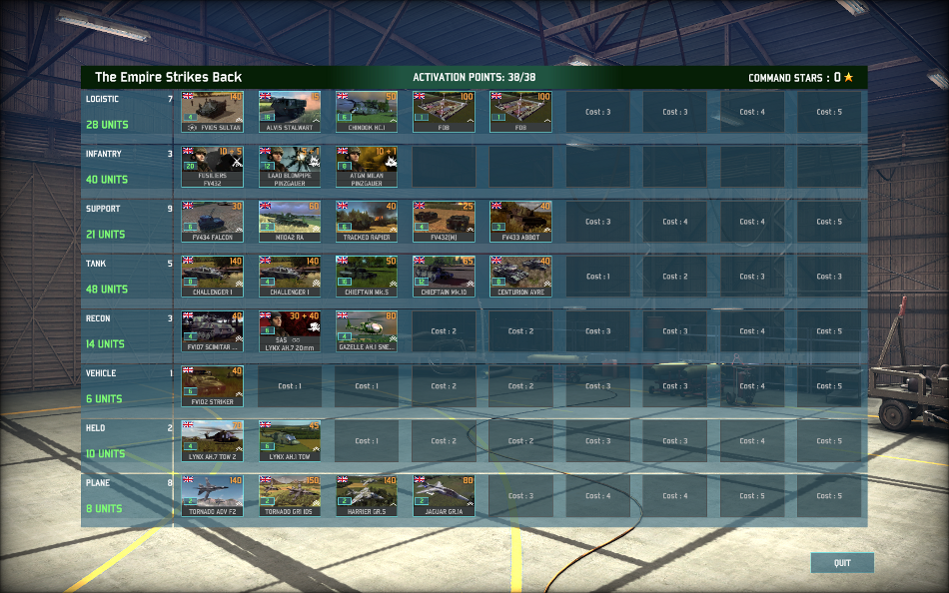Choose the Chieftain Mk.5 tank card
Screen dimensions: 949x593
(367, 277)
